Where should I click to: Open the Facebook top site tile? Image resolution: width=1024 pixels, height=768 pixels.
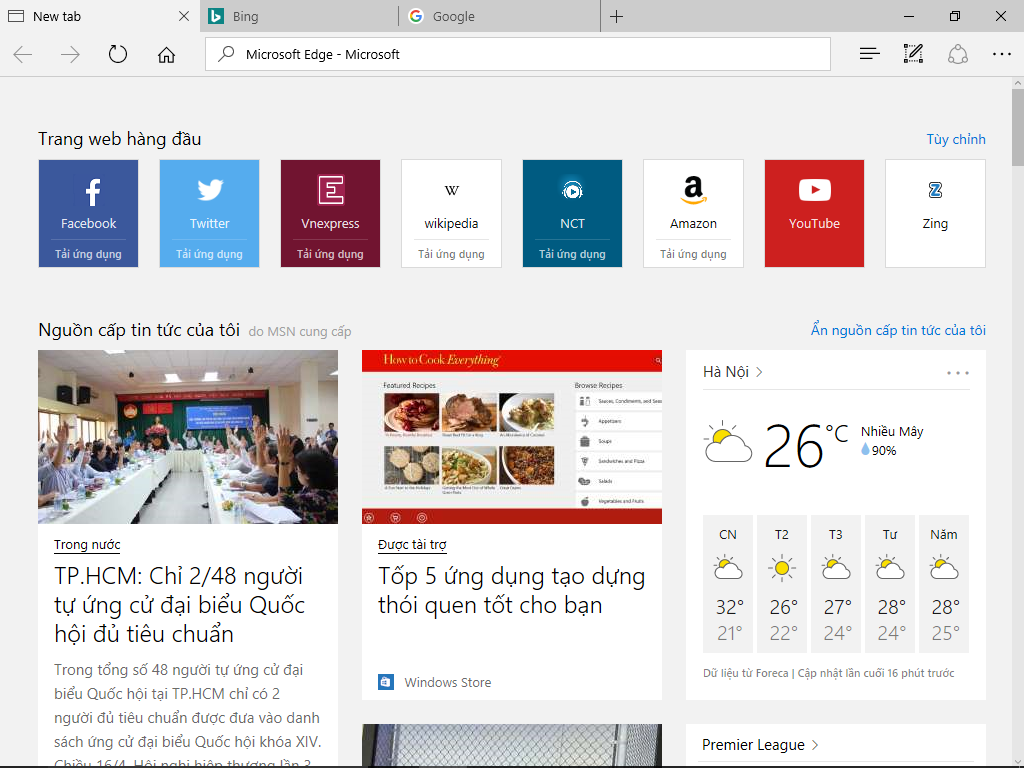(88, 214)
